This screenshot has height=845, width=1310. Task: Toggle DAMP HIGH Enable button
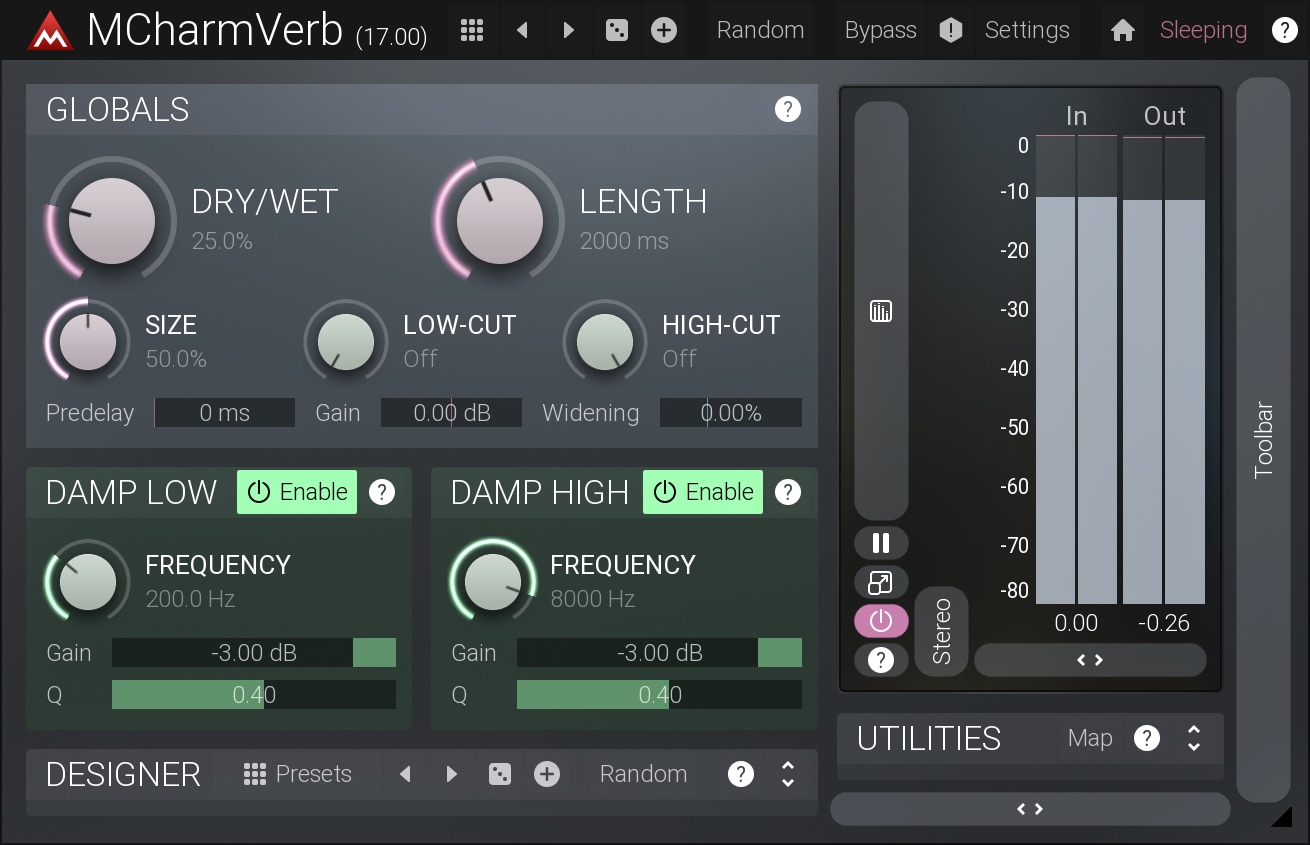tap(703, 492)
